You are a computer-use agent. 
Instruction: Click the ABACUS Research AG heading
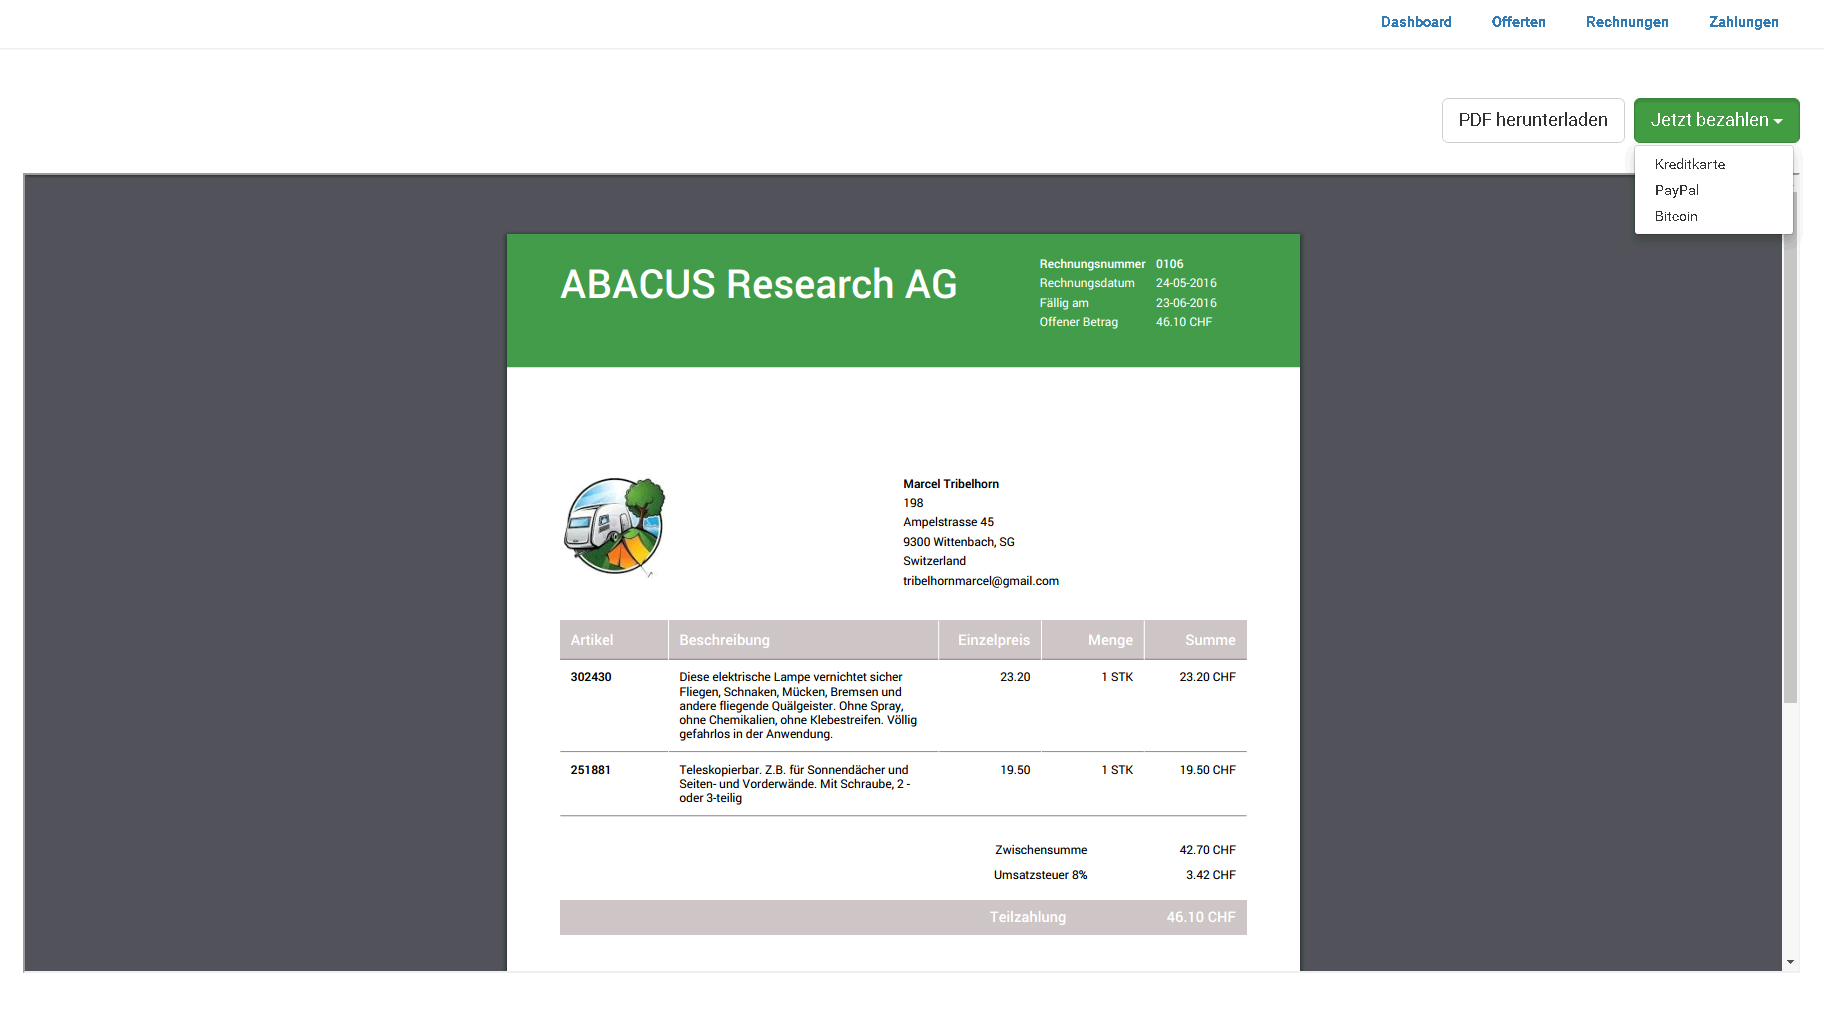tap(758, 284)
